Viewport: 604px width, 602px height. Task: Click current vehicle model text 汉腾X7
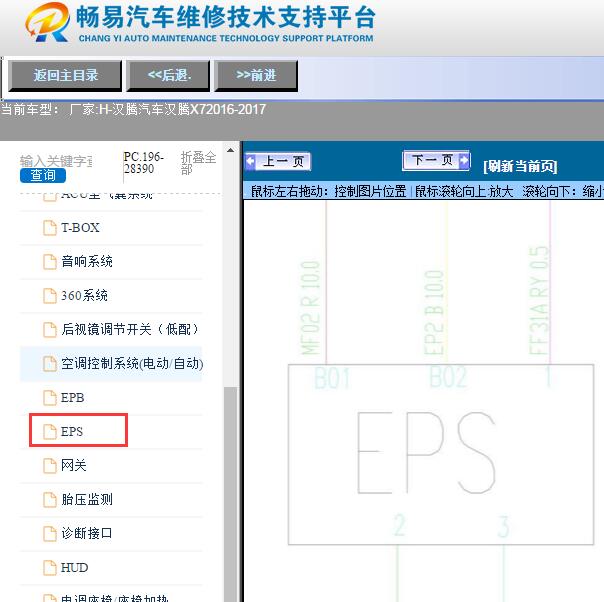point(182,109)
